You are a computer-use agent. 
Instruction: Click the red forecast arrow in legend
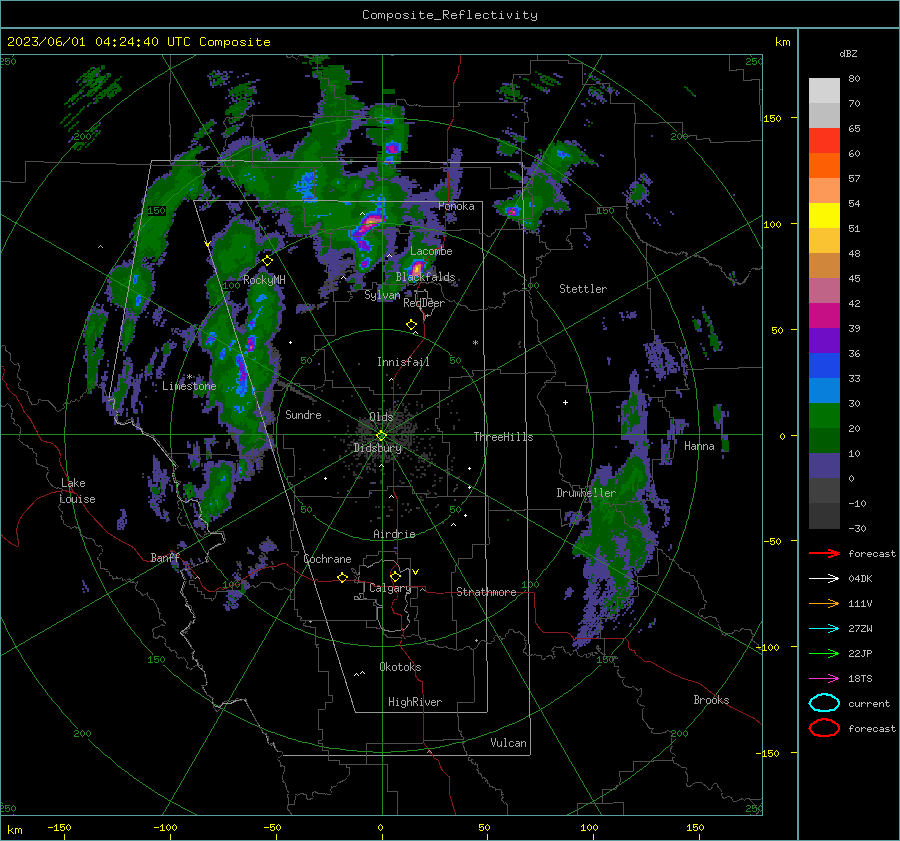(x=824, y=553)
